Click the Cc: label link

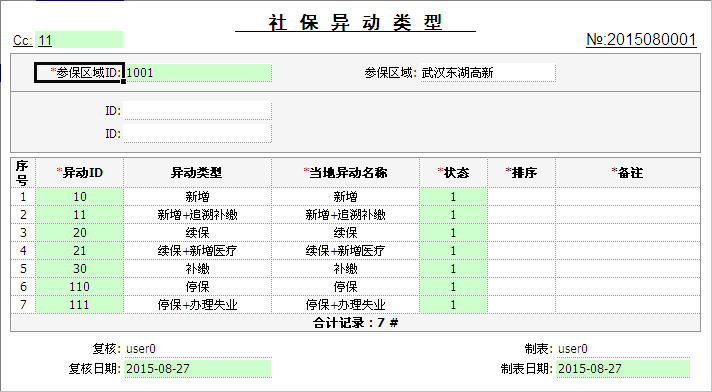coord(22,40)
